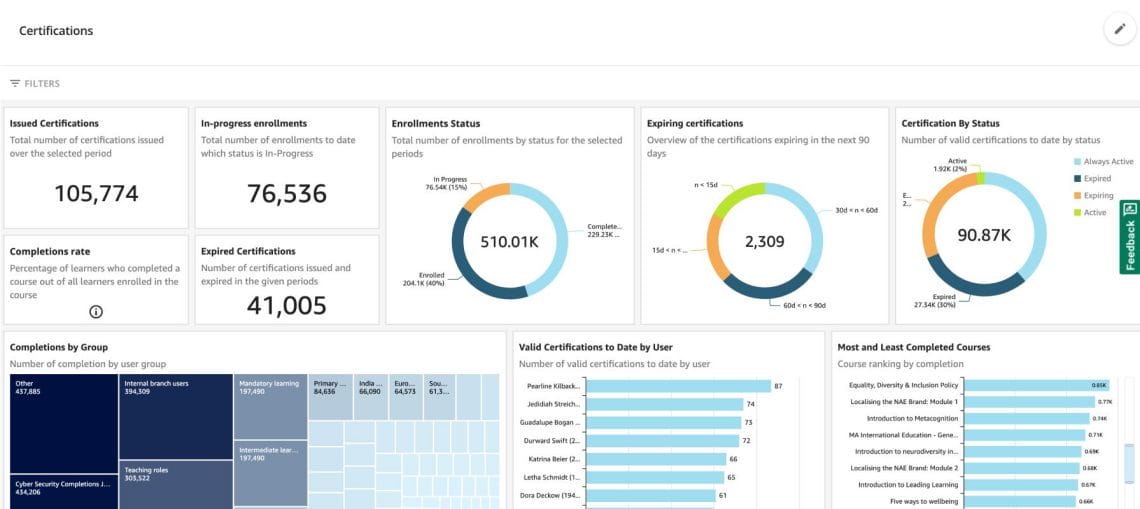
Task: Click the 'Teaching roles' treemap tile
Action: click(x=175, y=485)
